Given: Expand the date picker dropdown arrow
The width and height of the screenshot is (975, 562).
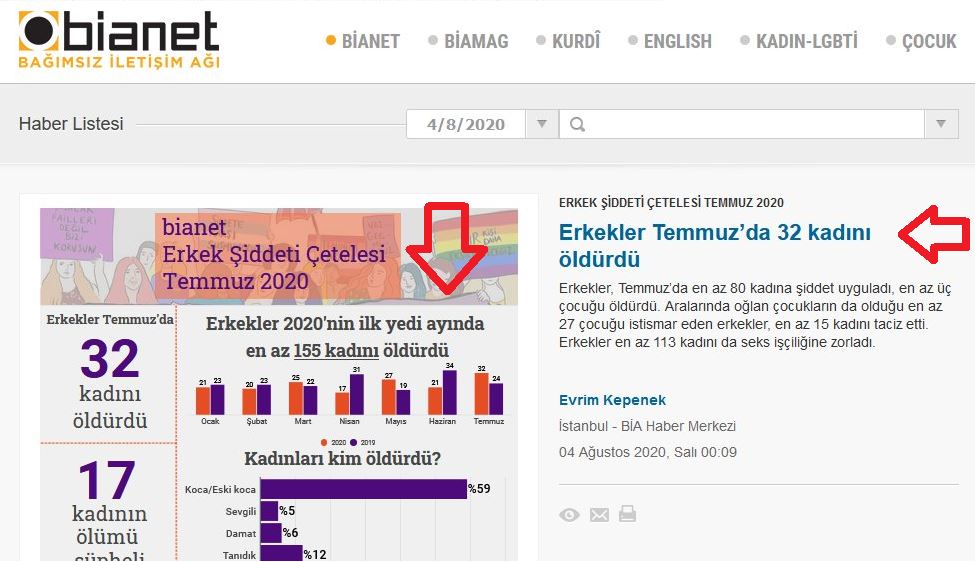Looking at the screenshot, I should tap(542, 124).
